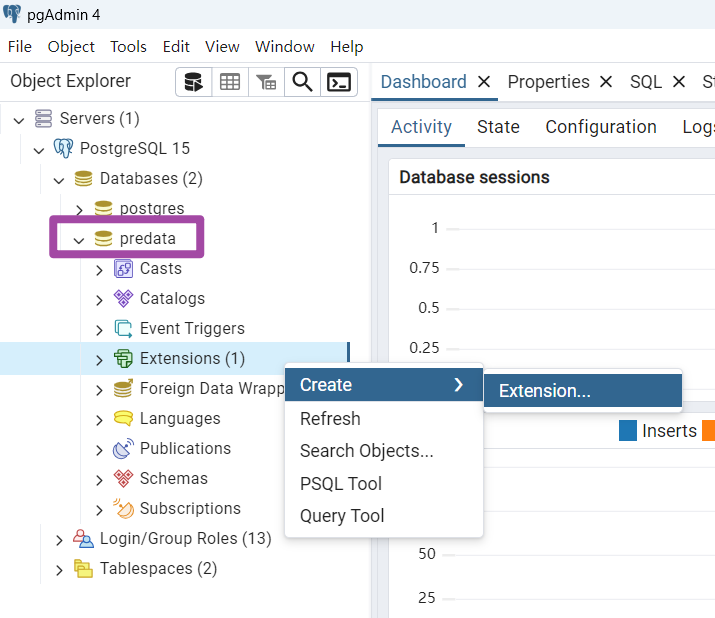Open the Help menu

(347, 47)
